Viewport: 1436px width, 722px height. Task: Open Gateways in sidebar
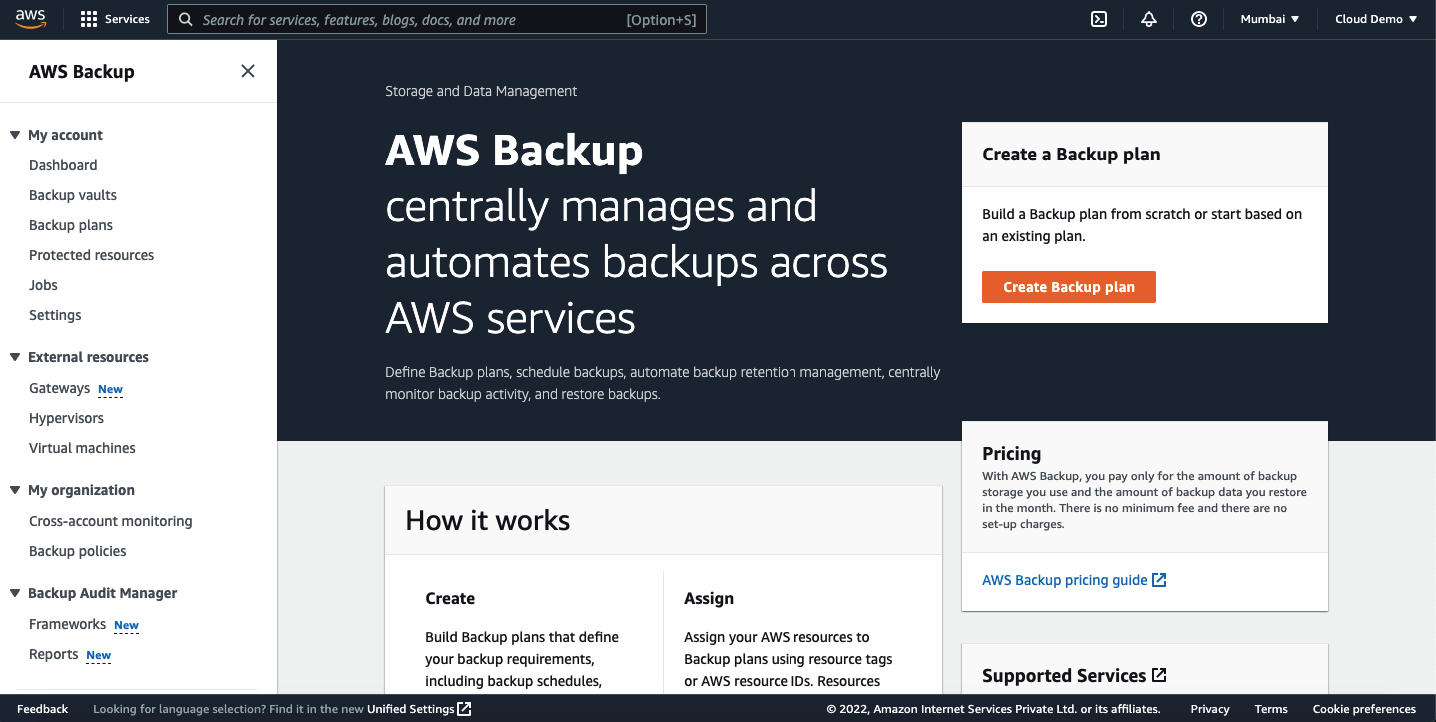click(60, 388)
